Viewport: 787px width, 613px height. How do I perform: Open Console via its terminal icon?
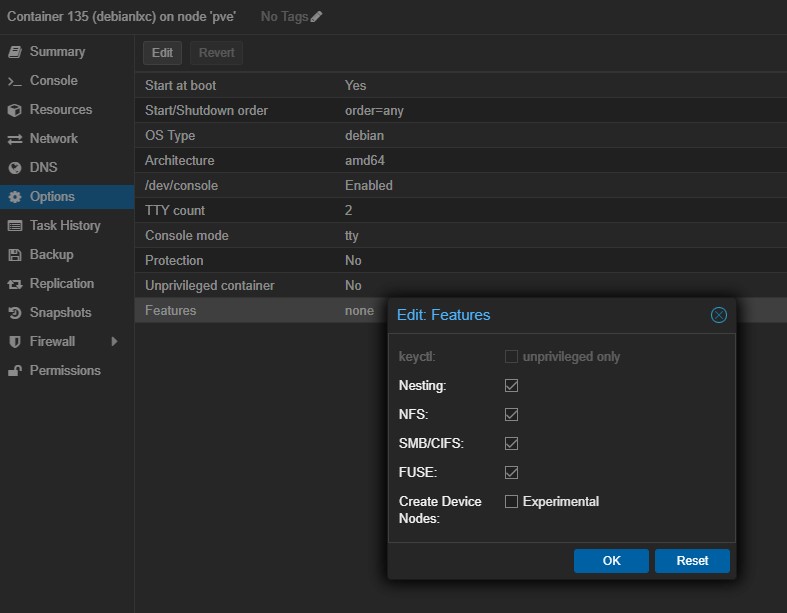point(15,81)
